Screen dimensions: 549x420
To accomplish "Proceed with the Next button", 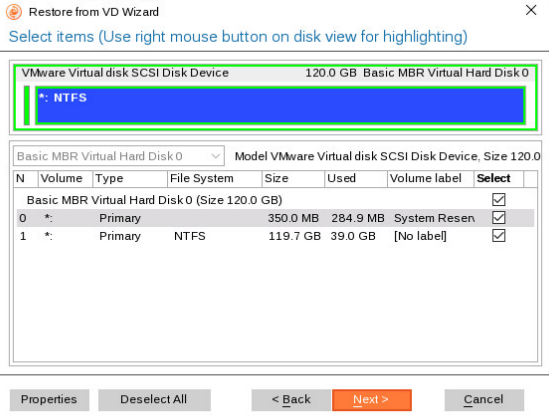I will point(371,400).
